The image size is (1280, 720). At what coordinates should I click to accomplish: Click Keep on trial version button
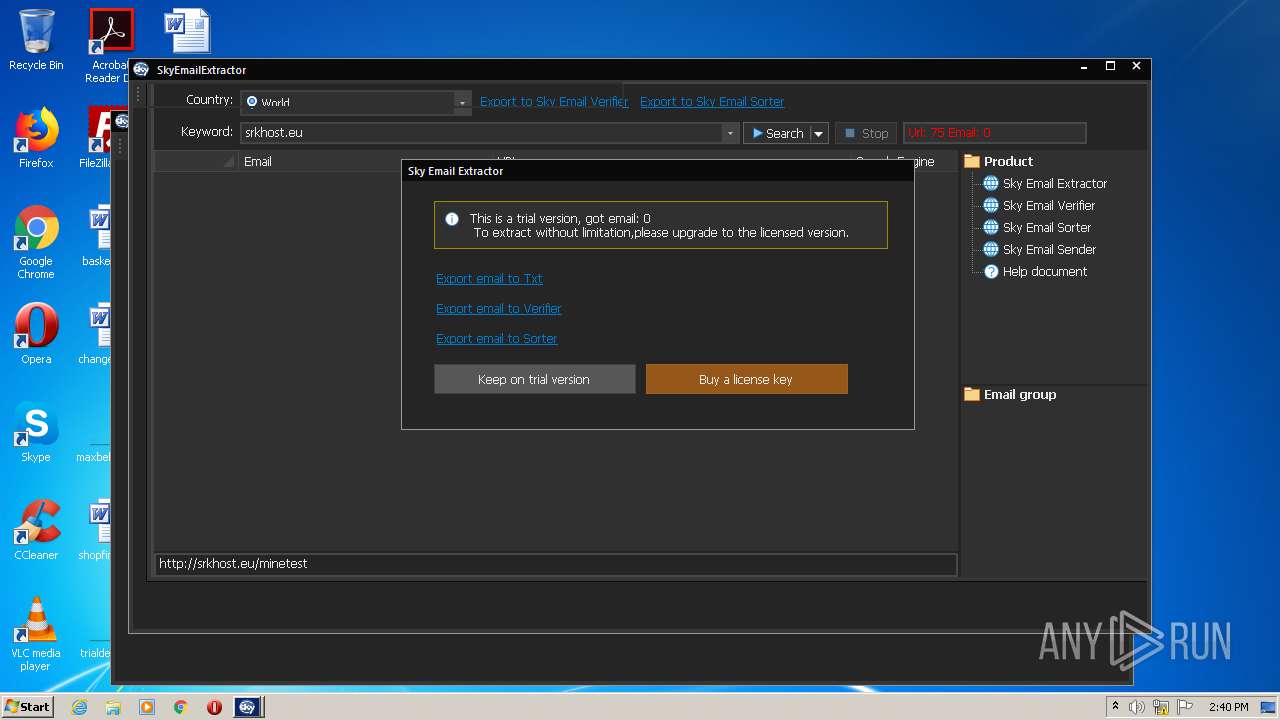coord(534,379)
